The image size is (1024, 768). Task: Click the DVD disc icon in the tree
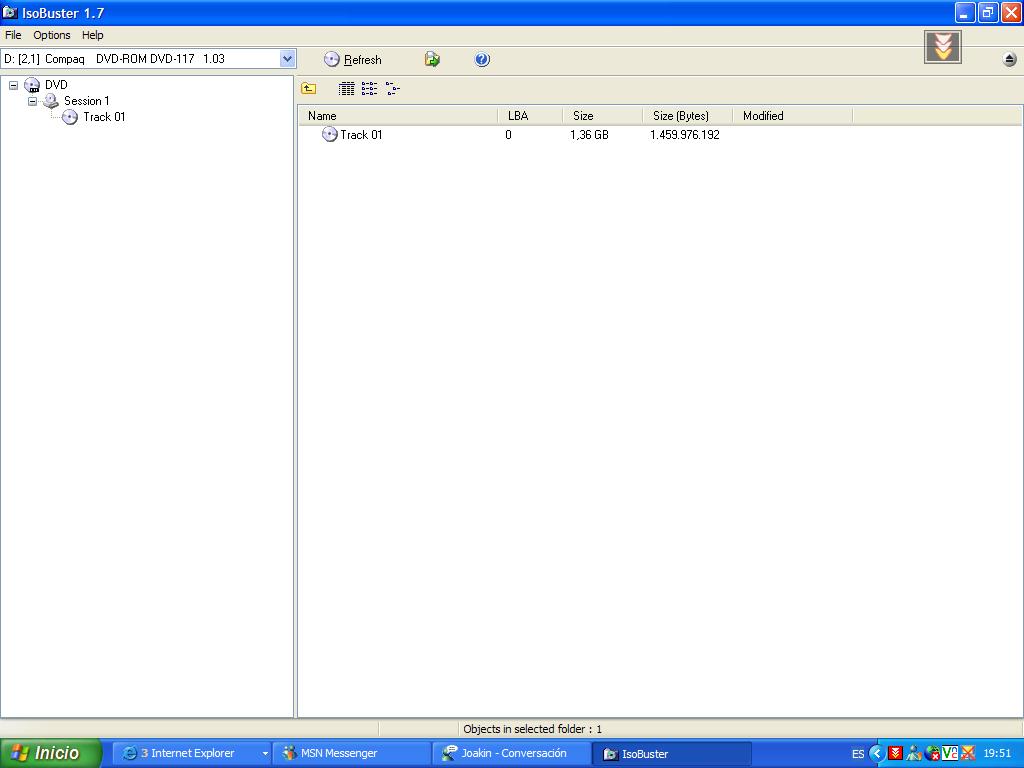32,85
